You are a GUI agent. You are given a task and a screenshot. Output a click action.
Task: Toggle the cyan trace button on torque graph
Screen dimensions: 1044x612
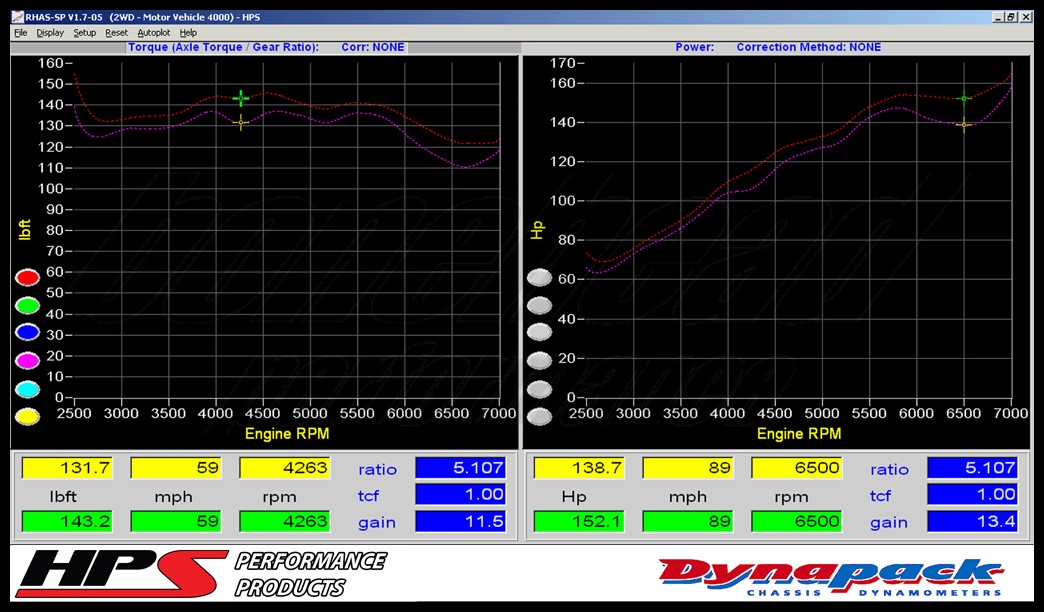(27, 388)
